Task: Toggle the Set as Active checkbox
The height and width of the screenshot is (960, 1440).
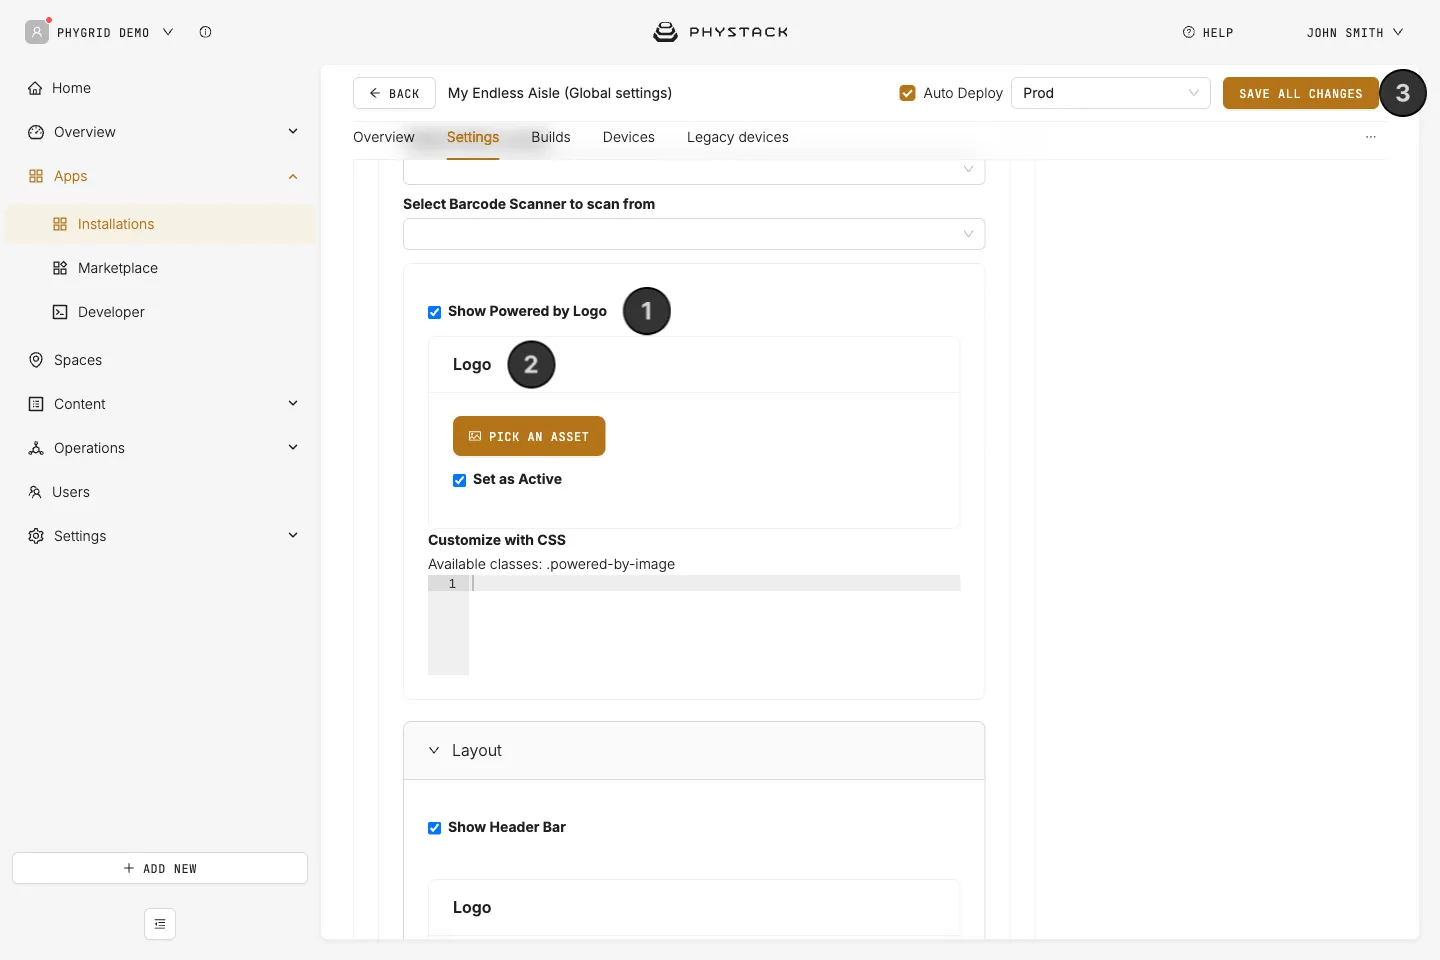Action: point(460,480)
